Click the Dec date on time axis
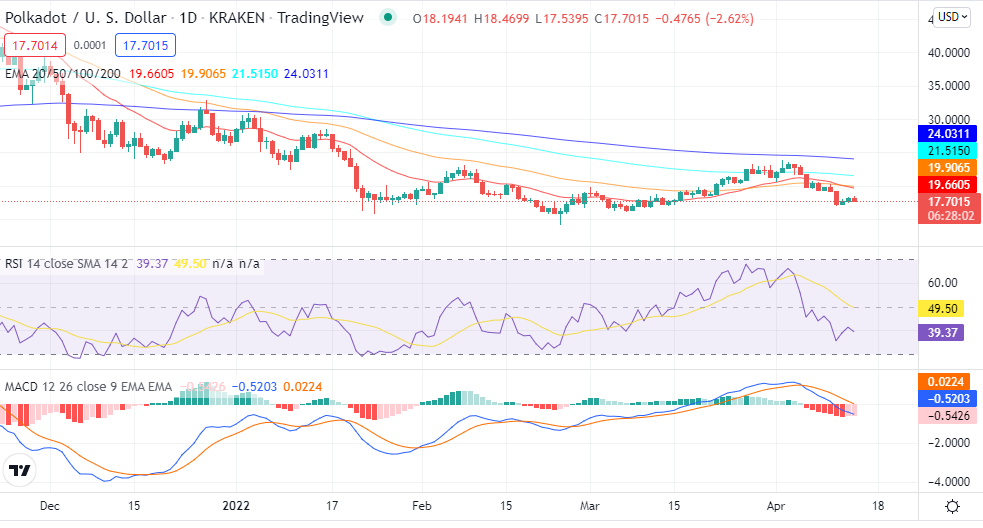Image resolution: width=983 pixels, height=528 pixels. coord(50,505)
